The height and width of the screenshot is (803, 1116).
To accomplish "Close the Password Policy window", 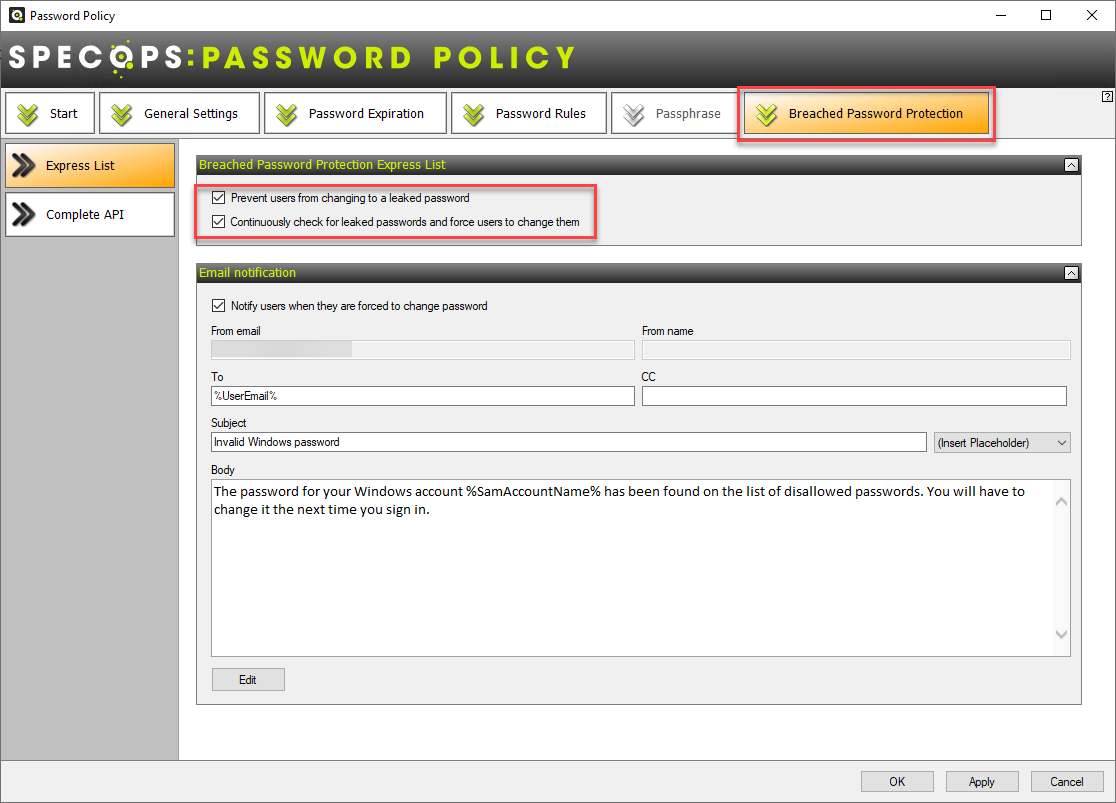I will pyautogui.click(x=1092, y=15).
